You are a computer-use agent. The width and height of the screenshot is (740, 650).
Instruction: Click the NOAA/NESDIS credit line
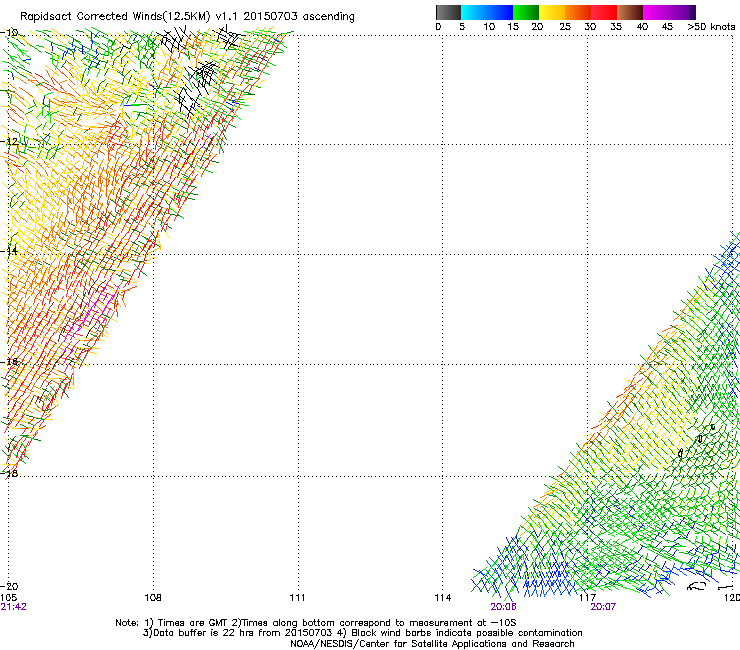pos(432,644)
